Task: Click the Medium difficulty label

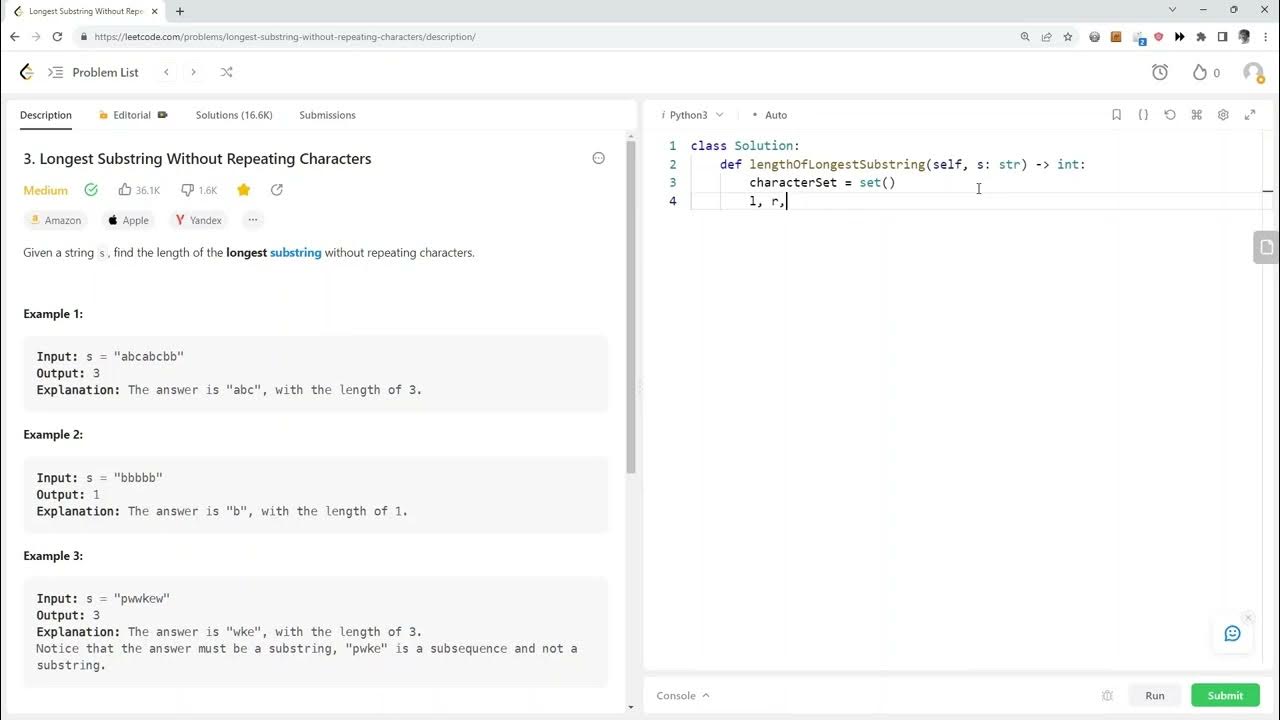Action: 46,190
